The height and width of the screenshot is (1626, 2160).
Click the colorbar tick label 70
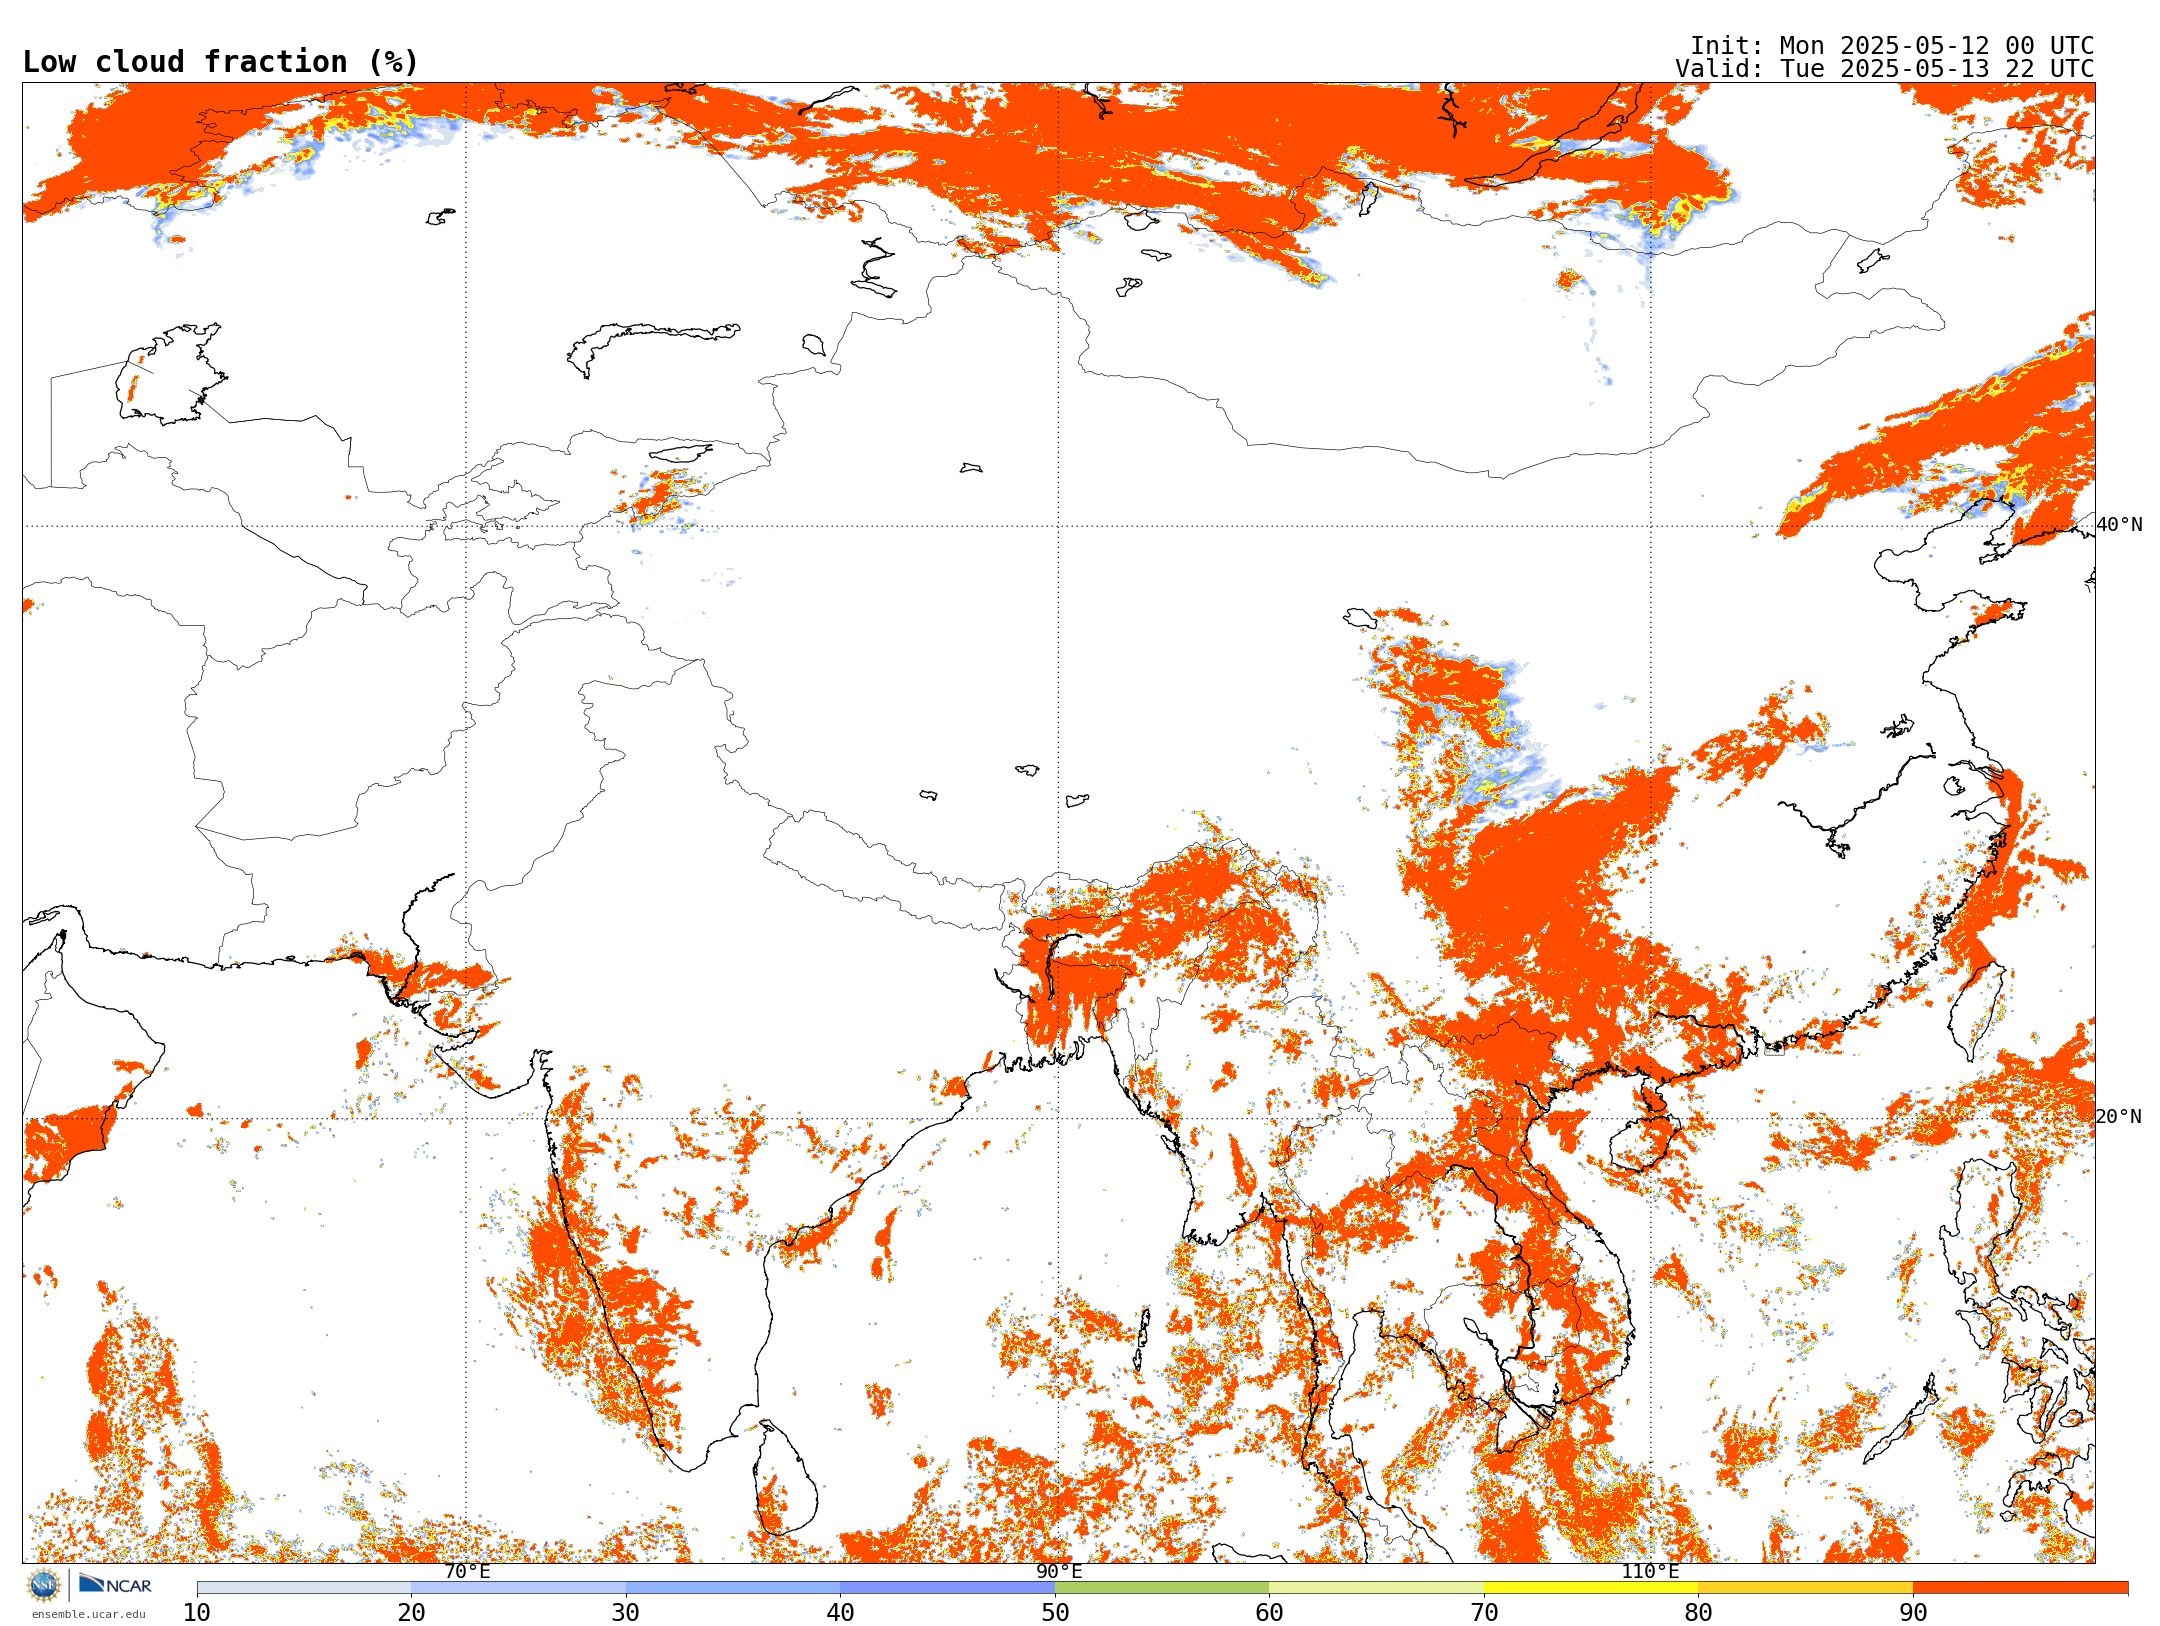pos(1484,1613)
